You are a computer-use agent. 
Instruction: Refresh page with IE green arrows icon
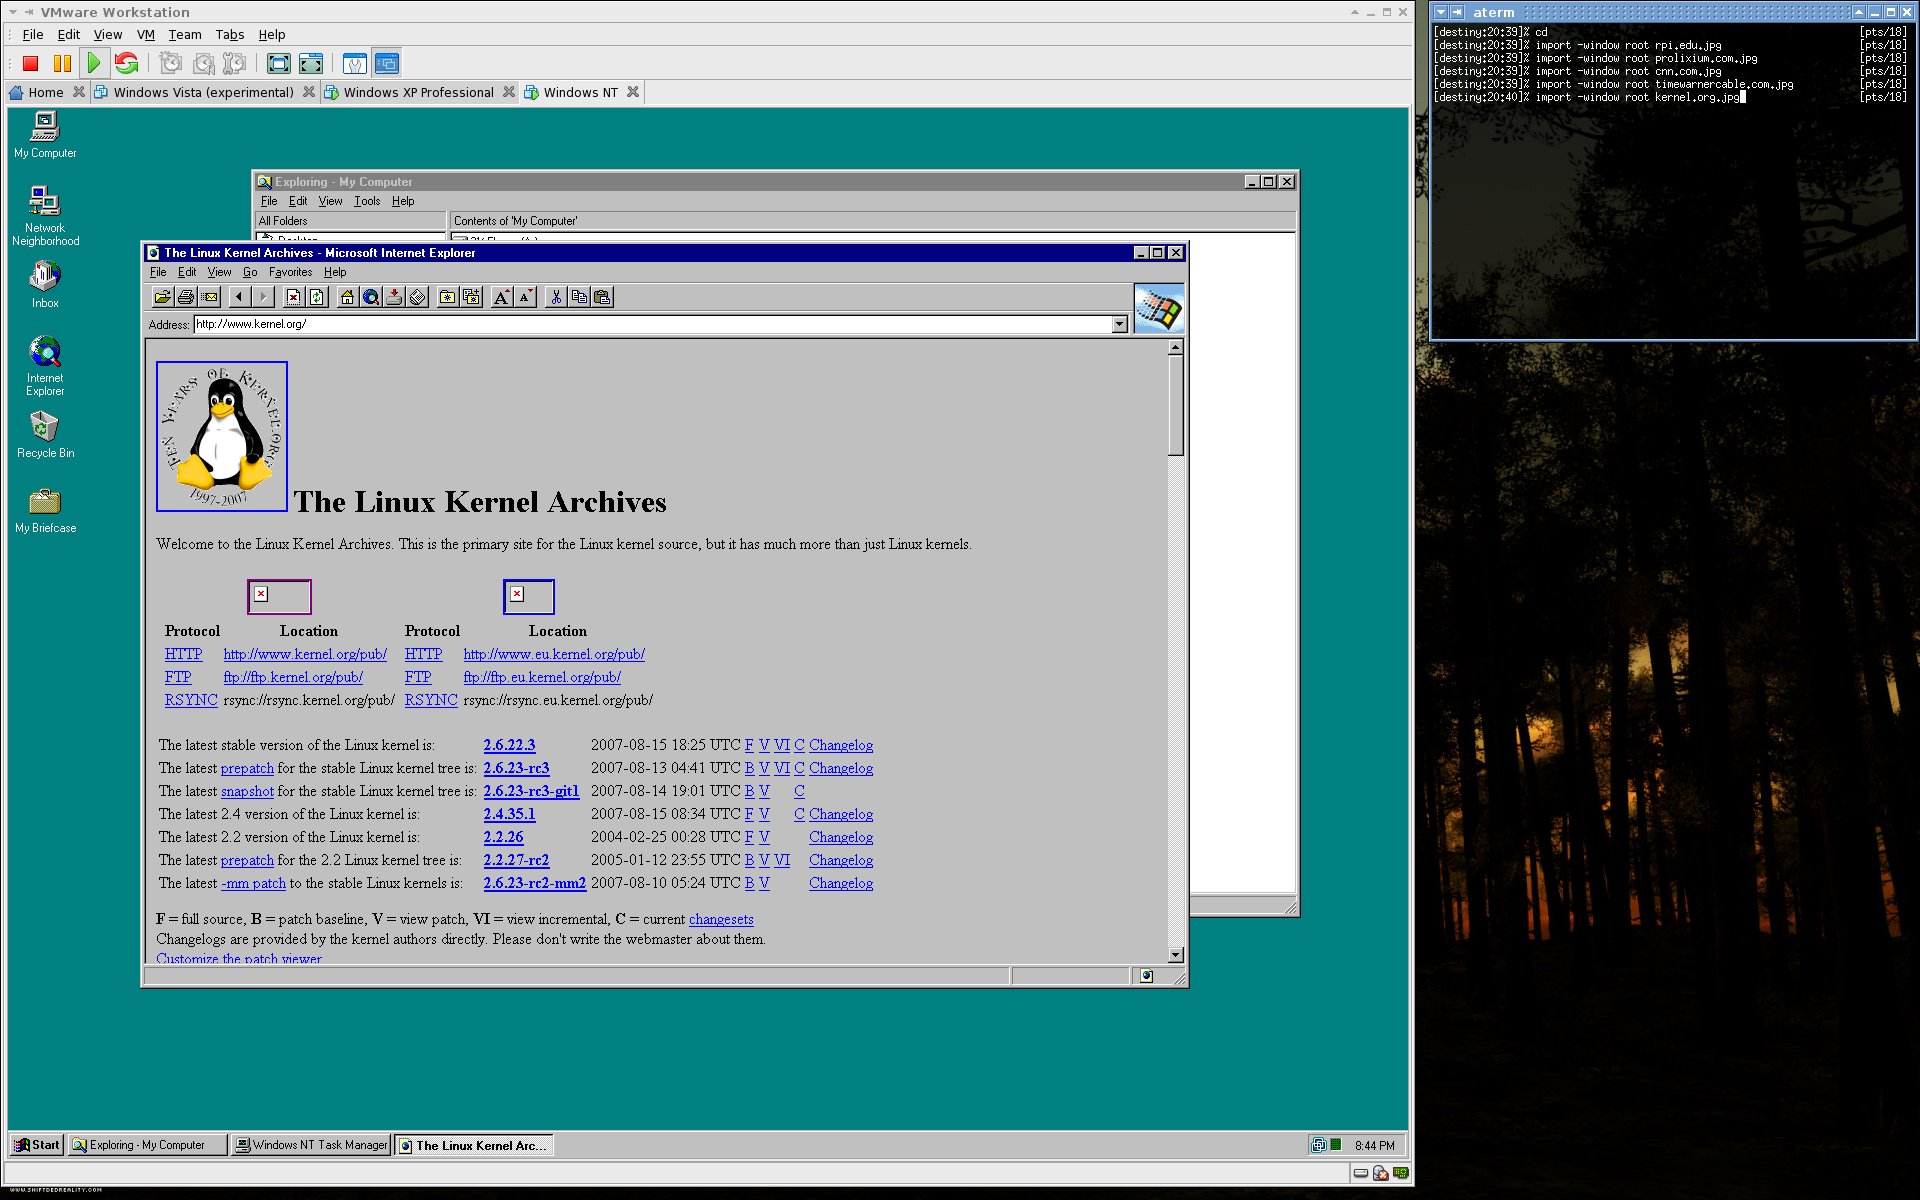pyautogui.click(x=317, y=297)
